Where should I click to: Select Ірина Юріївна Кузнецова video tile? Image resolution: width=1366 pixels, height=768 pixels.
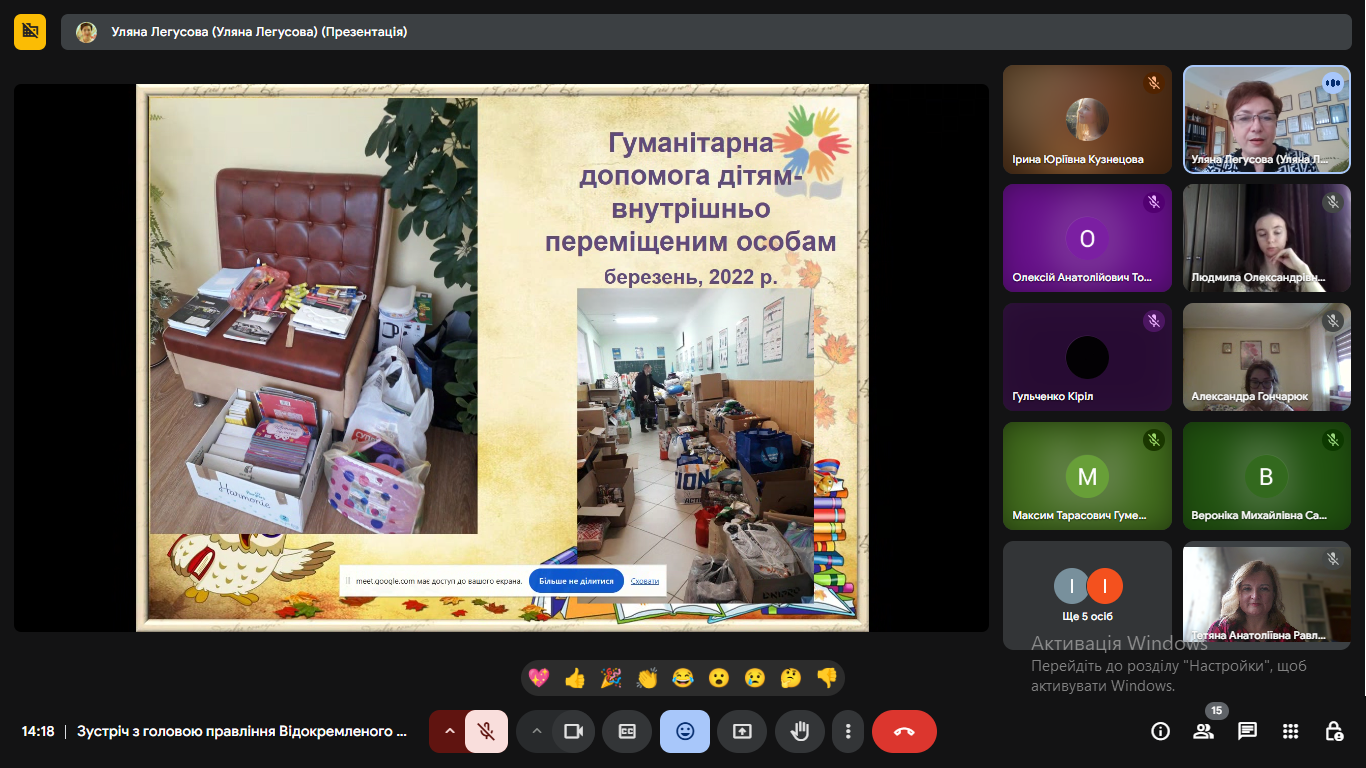[1087, 120]
